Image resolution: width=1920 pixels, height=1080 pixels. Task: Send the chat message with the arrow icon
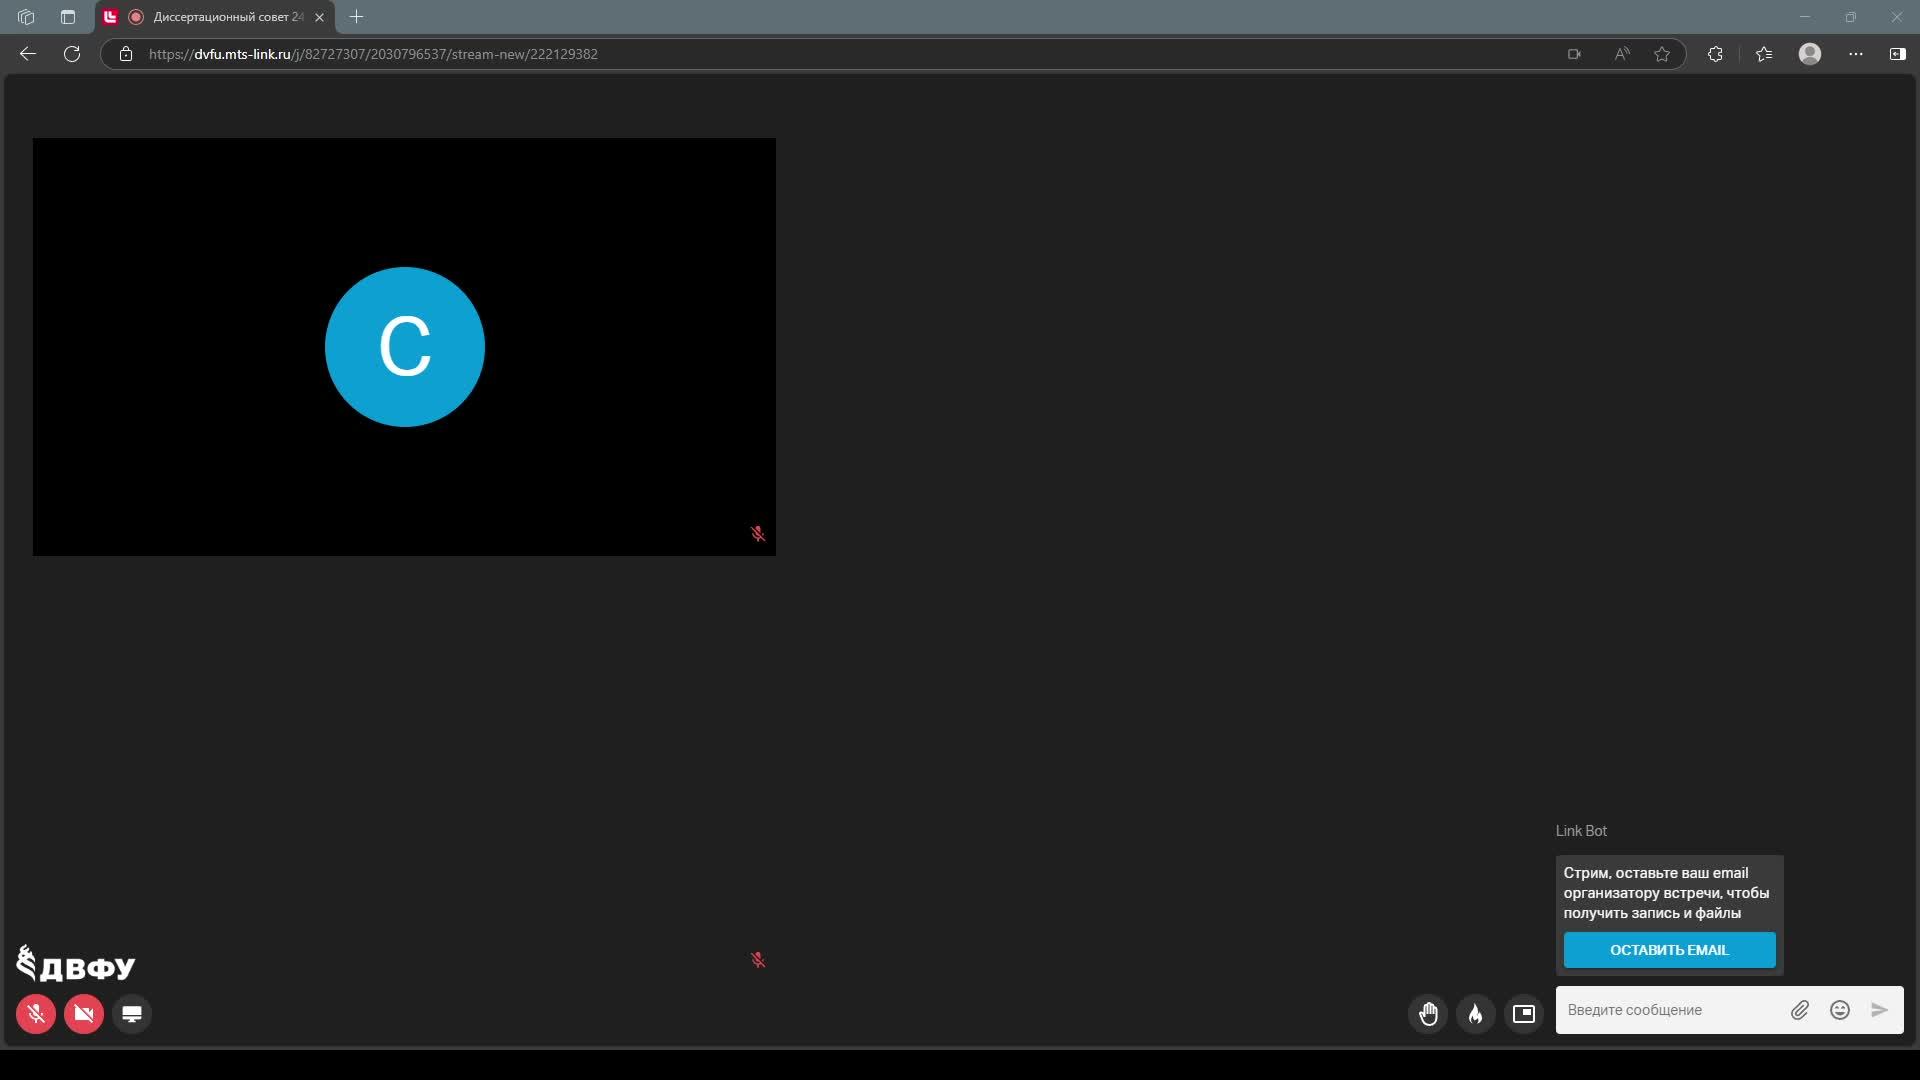(x=1880, y=1010)
